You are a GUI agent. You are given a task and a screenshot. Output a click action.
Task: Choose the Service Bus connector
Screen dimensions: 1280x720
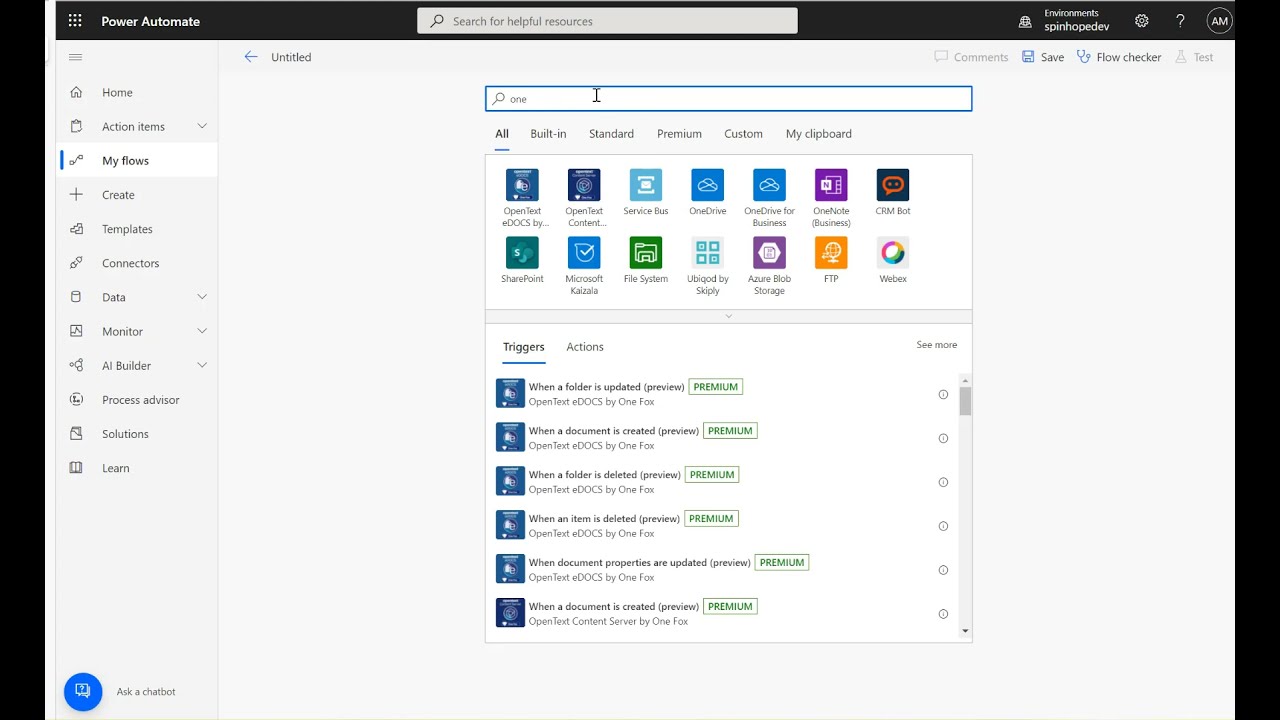click(x=646, y=185)
